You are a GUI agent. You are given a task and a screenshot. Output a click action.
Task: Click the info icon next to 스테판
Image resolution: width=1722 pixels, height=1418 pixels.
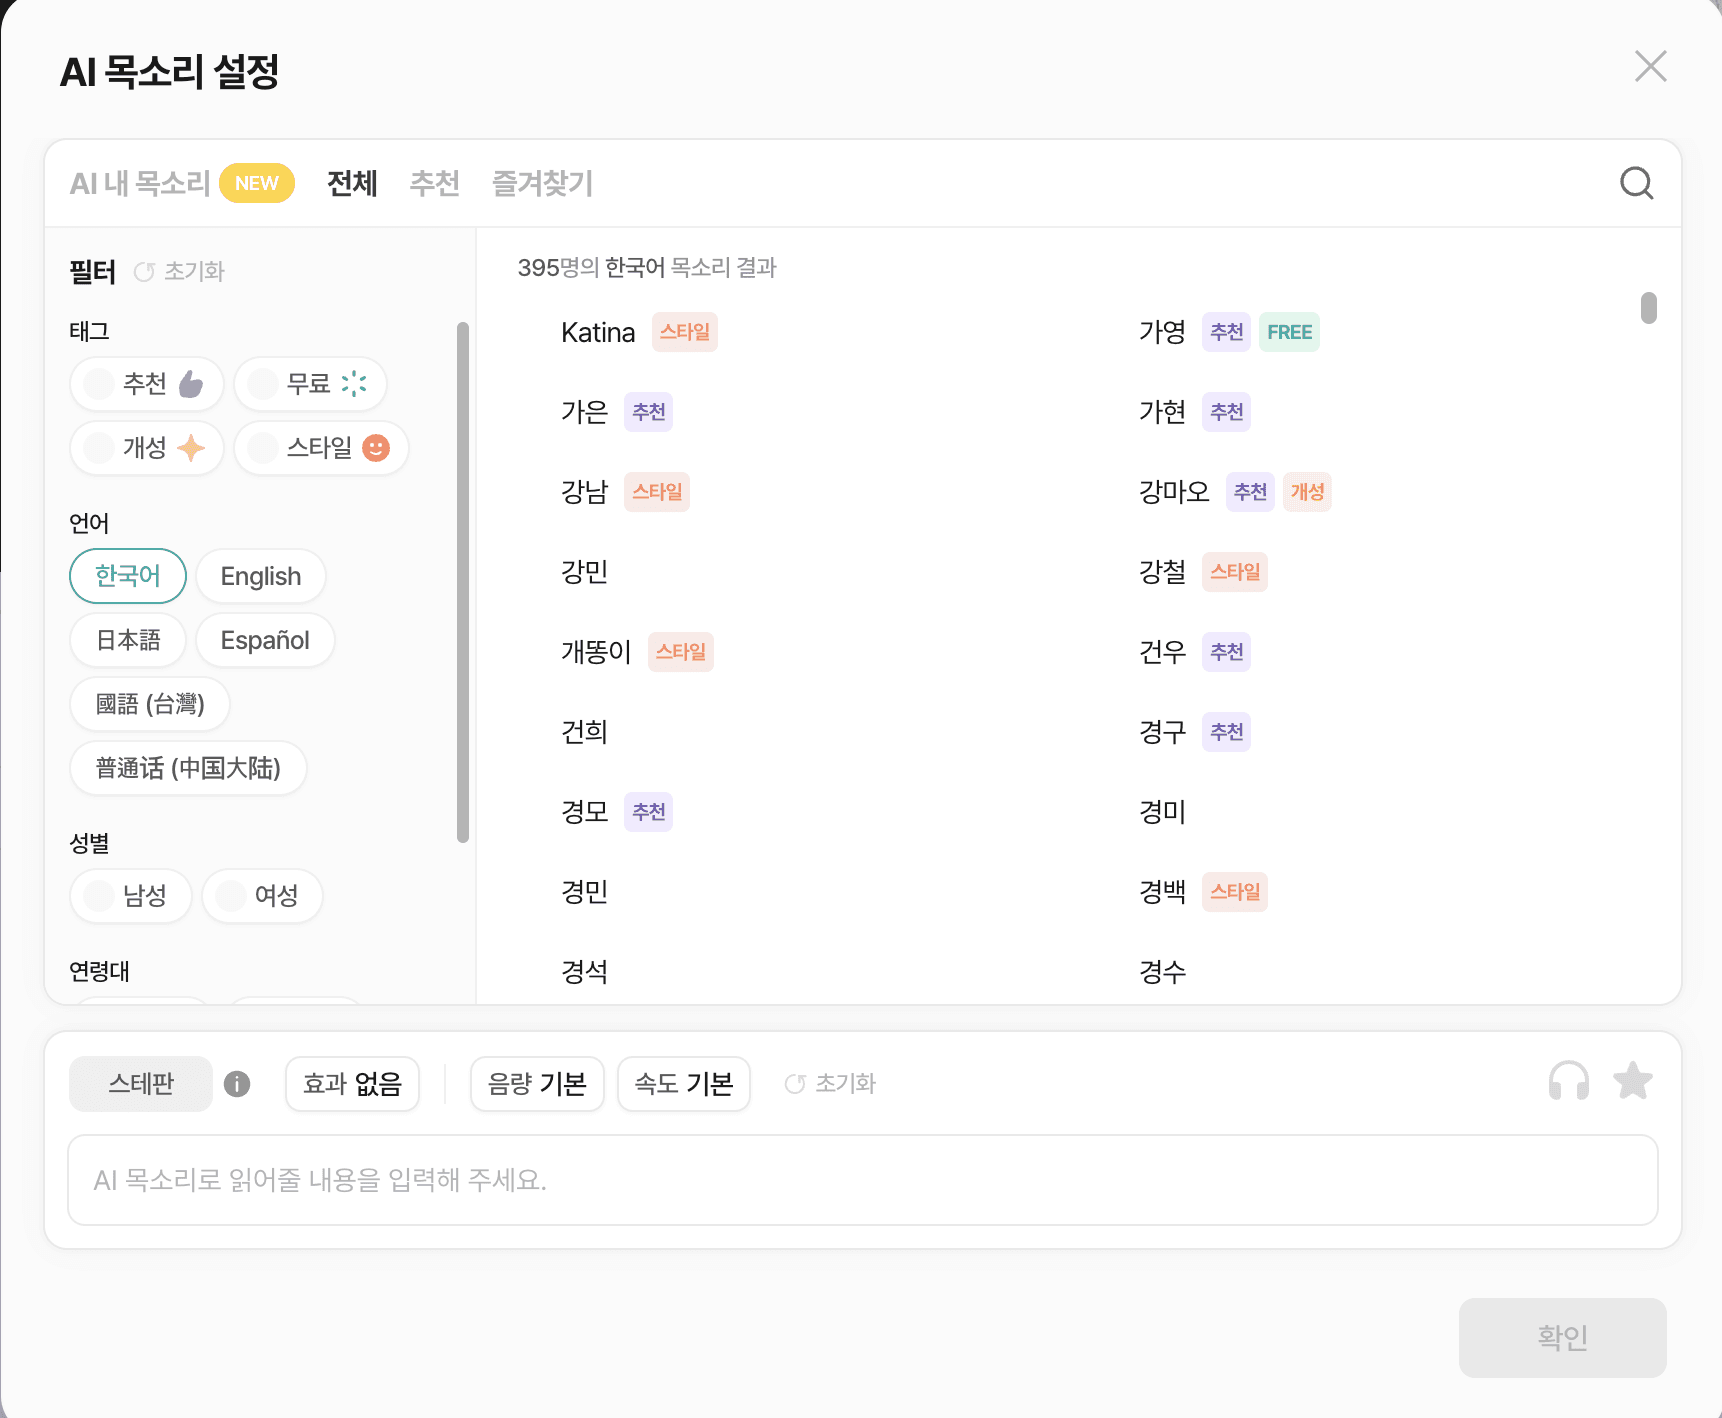click(x=237, y=1084)
